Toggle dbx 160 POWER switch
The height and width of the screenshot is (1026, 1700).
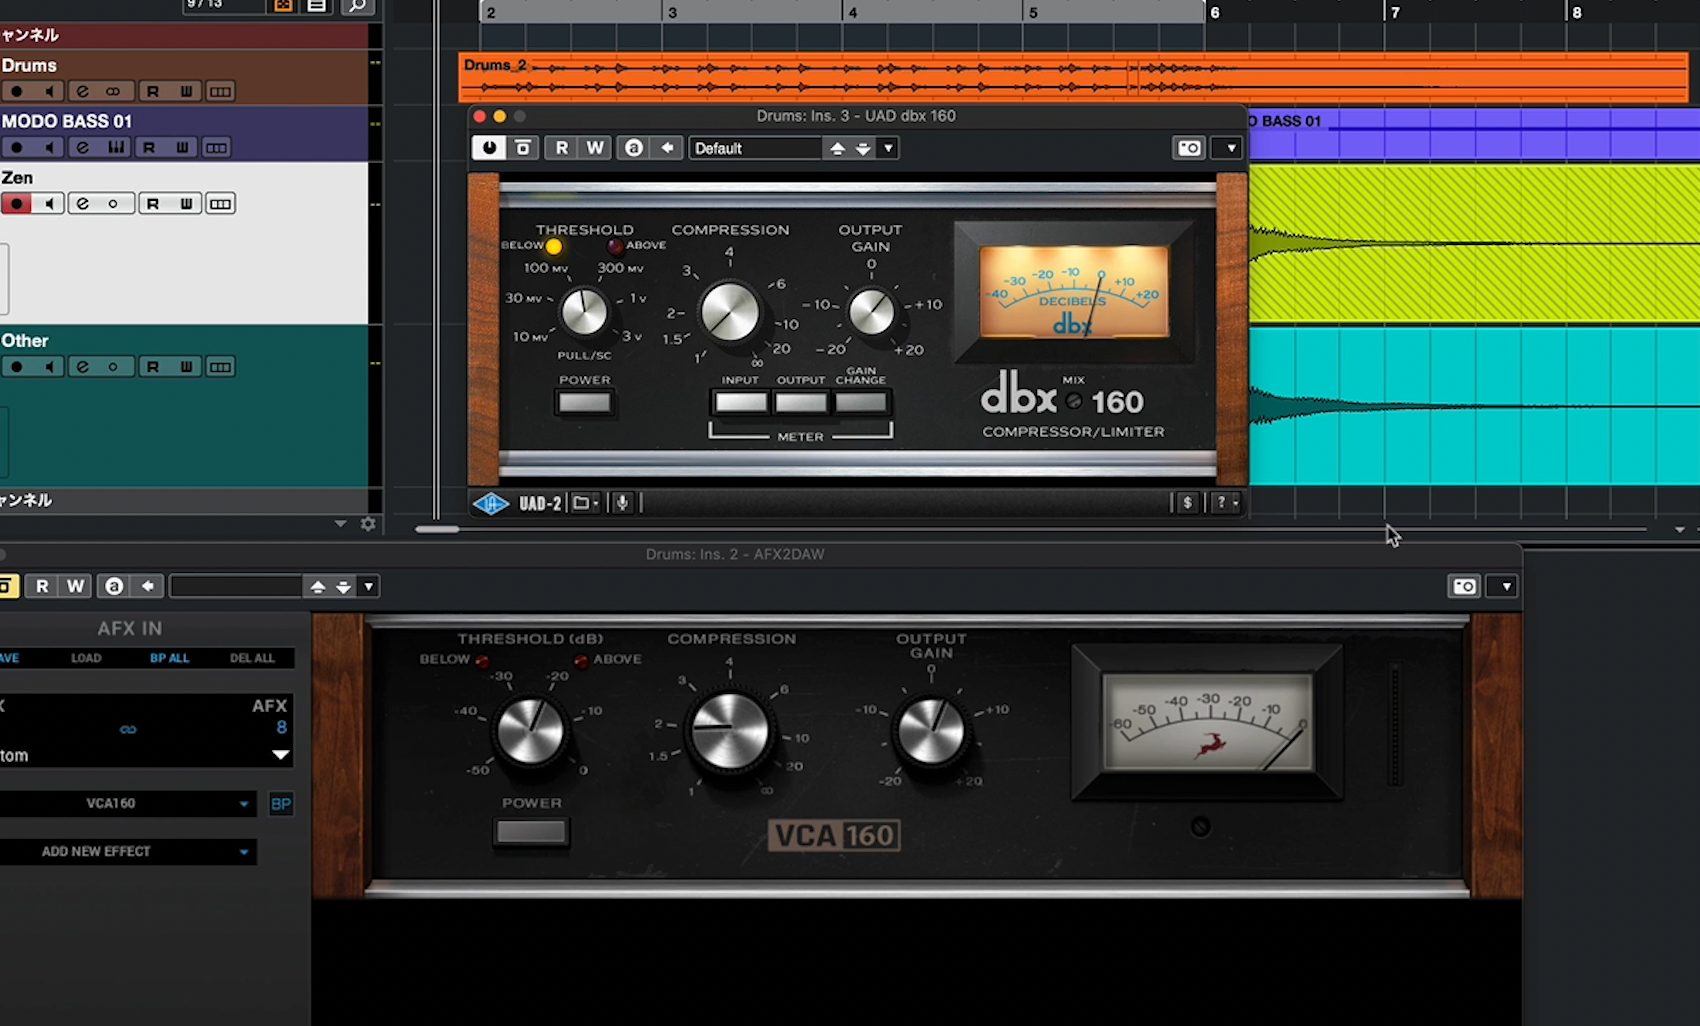click(584, 403)
